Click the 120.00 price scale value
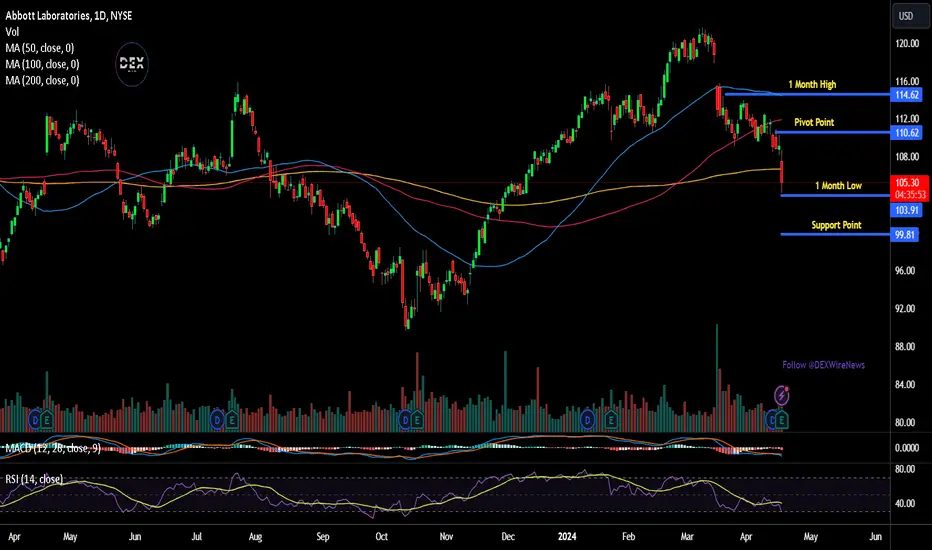 coord(907,43)
